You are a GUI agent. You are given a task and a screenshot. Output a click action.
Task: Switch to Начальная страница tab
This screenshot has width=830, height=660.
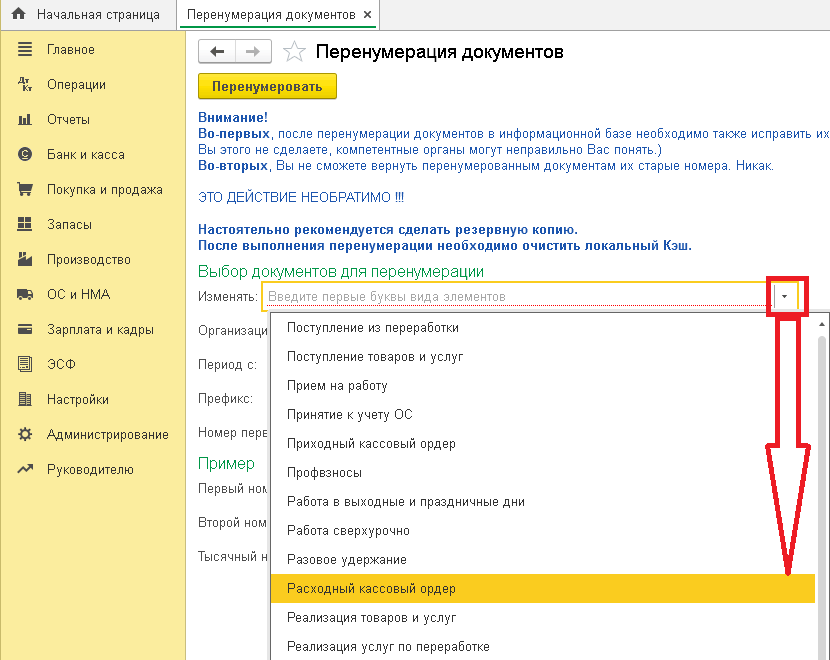tap(88, 15)
